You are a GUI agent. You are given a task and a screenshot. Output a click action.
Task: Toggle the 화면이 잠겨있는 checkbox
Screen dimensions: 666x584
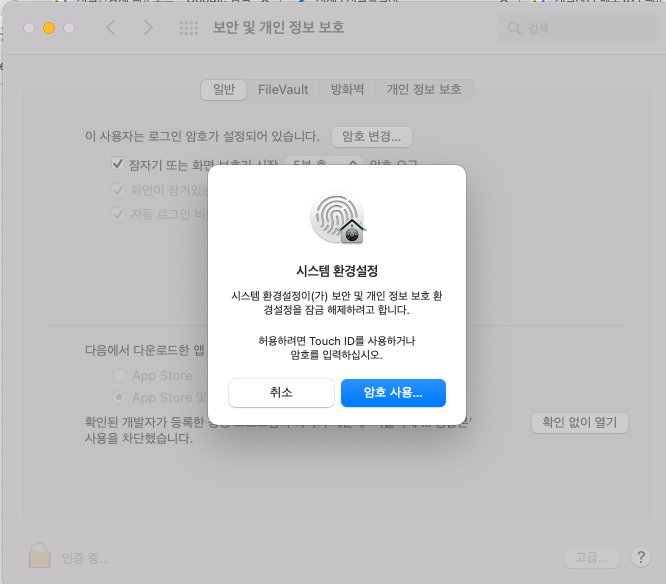(x=118, y=189)
